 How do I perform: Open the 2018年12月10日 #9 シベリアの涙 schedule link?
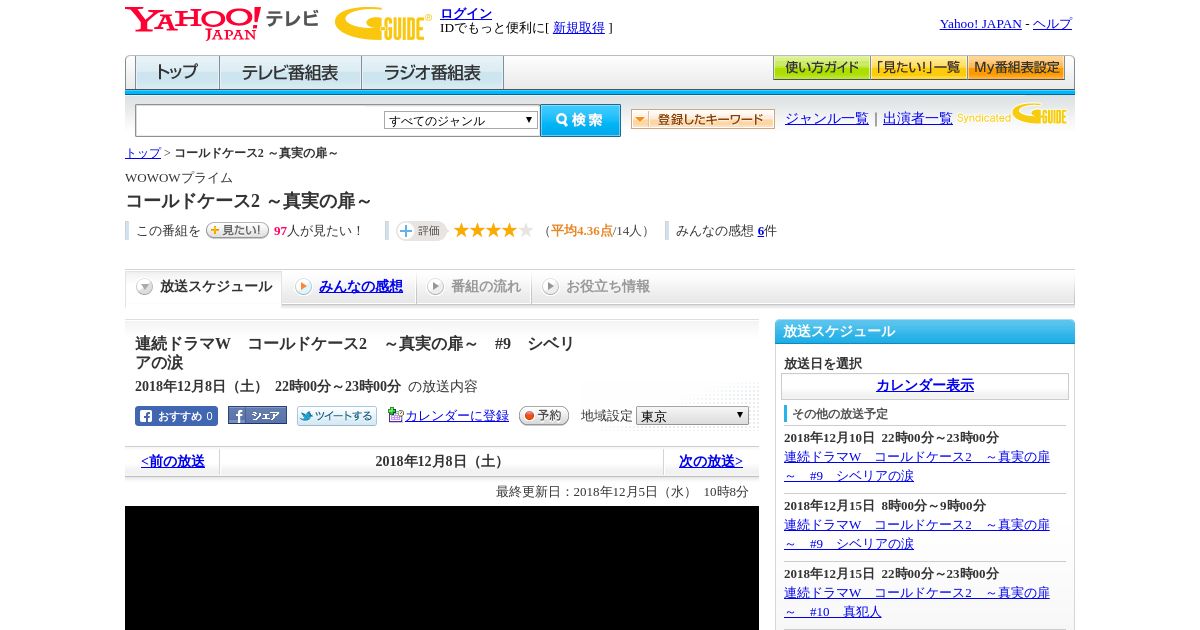[x=917, y=466]
